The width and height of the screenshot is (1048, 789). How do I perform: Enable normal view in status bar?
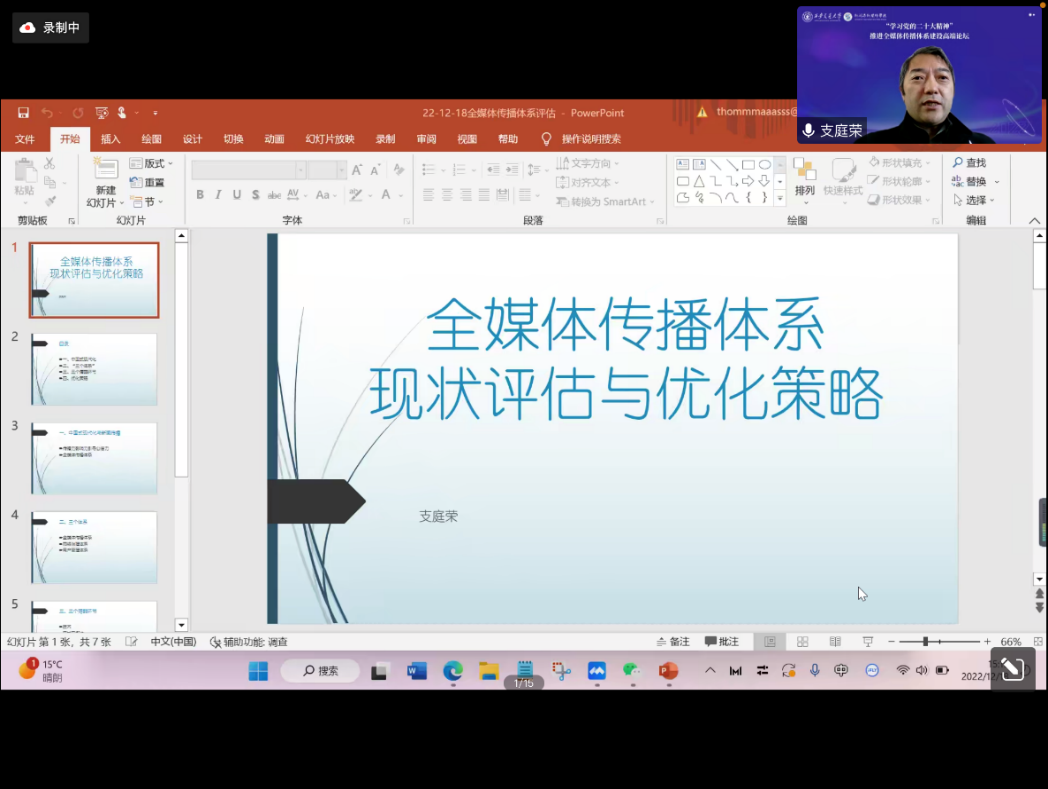click(769, 641)
